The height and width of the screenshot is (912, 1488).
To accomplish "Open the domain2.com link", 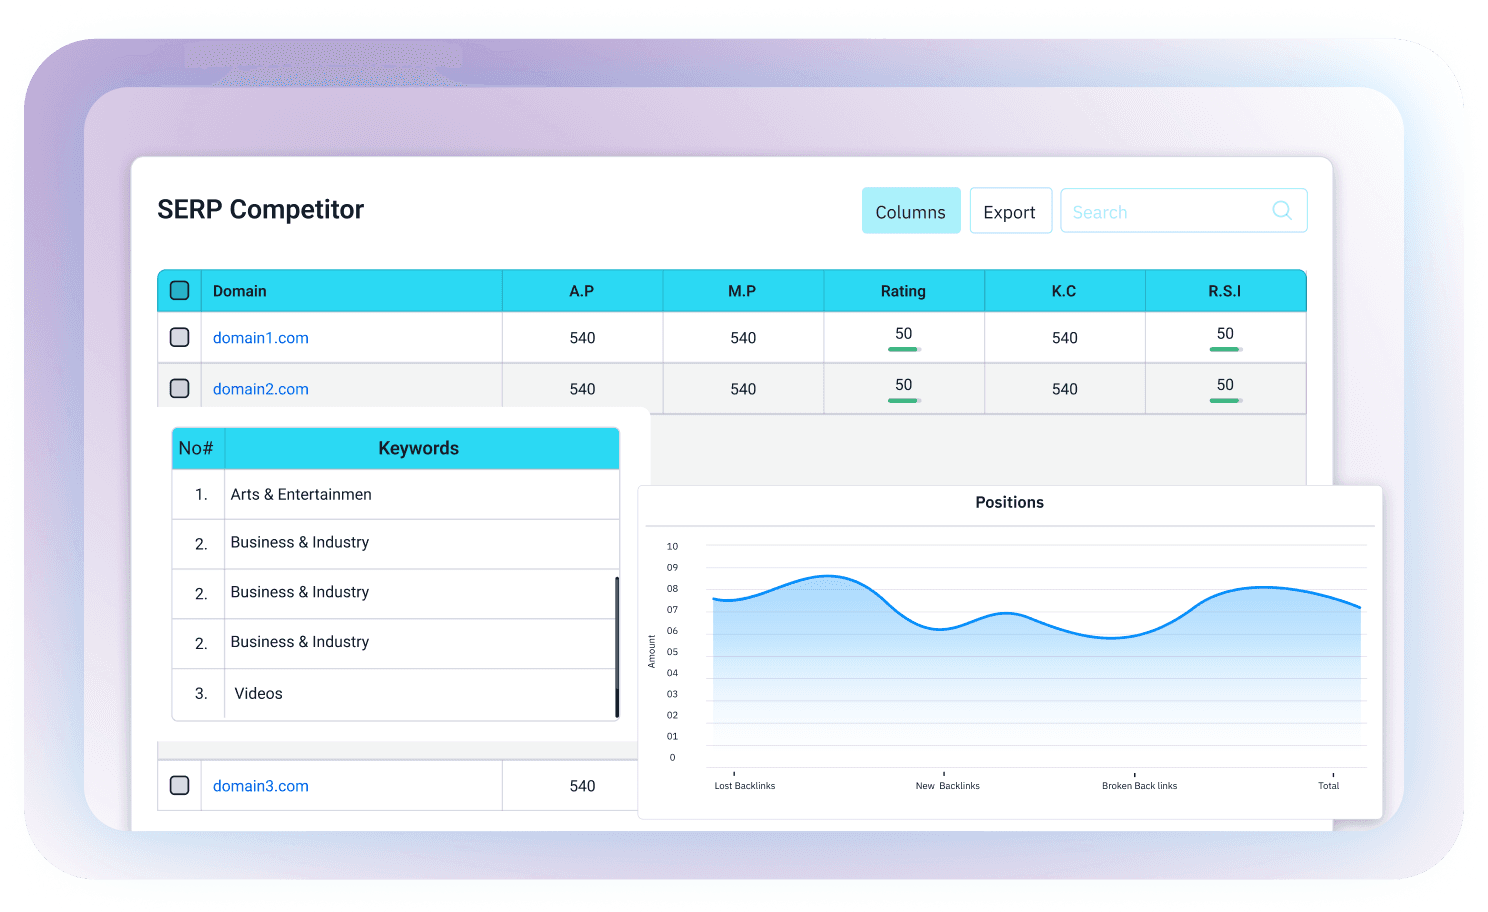I will coord(260,389).
